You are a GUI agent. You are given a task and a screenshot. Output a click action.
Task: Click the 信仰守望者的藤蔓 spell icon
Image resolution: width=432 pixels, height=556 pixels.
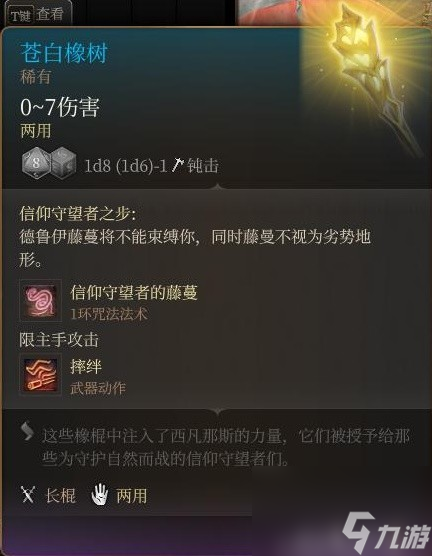pyautogui.click(x=40, y=300)
